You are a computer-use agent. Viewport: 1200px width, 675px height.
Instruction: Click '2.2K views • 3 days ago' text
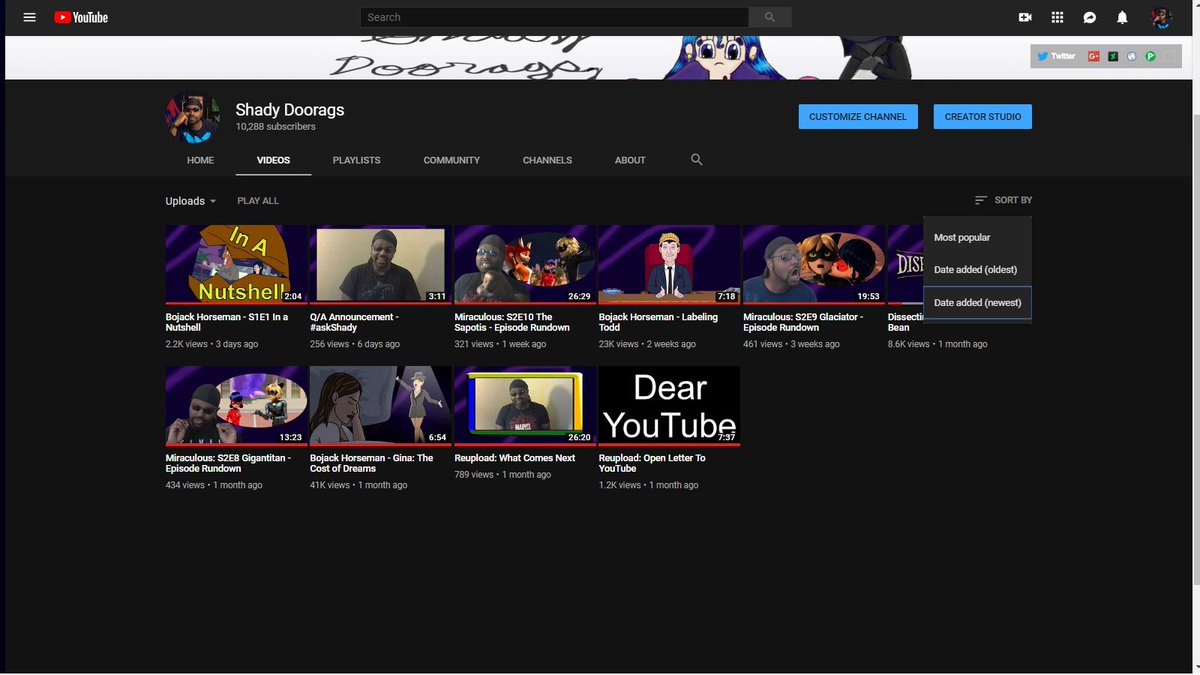[x=212, y=344]
